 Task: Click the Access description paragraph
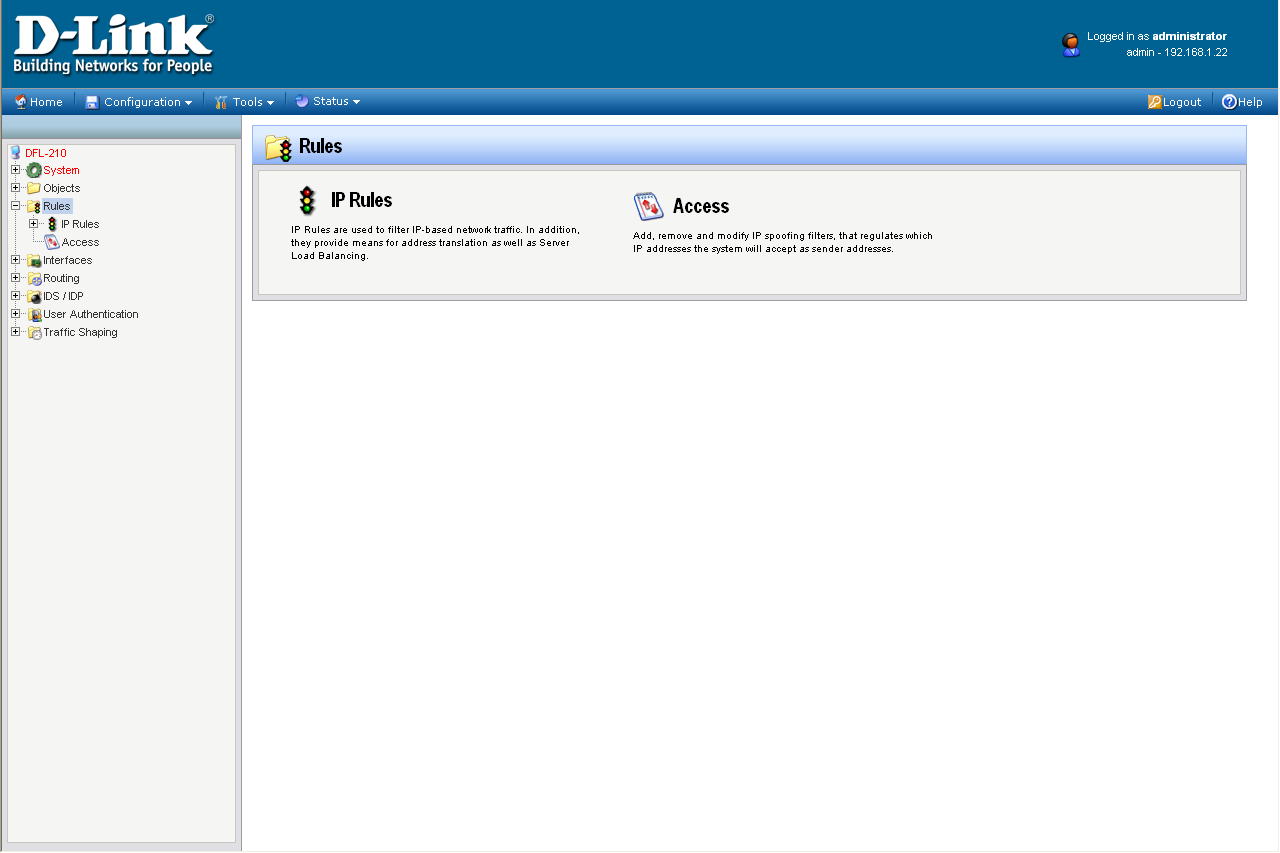[x=783, y=243]
